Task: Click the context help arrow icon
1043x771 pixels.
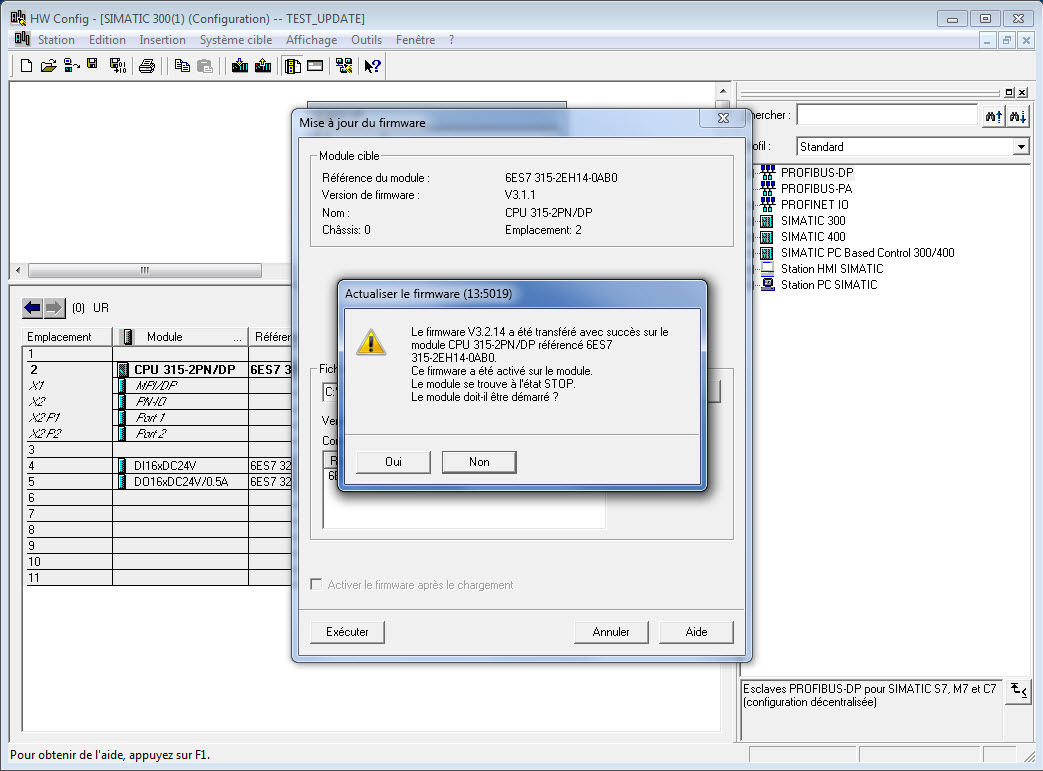Action: click(x=372, y=66)
